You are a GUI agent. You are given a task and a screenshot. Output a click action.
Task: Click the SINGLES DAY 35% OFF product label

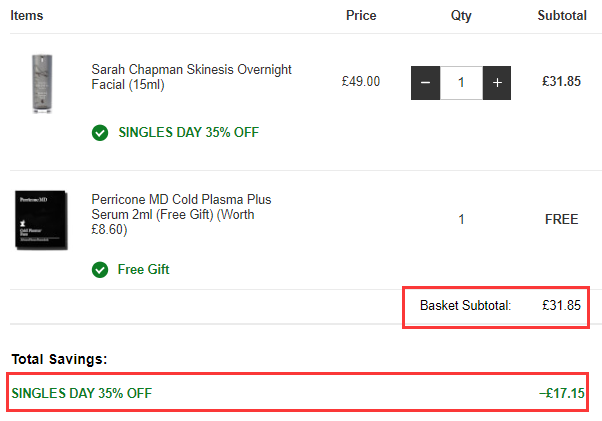pyautogui.click(x=188, y=132)
